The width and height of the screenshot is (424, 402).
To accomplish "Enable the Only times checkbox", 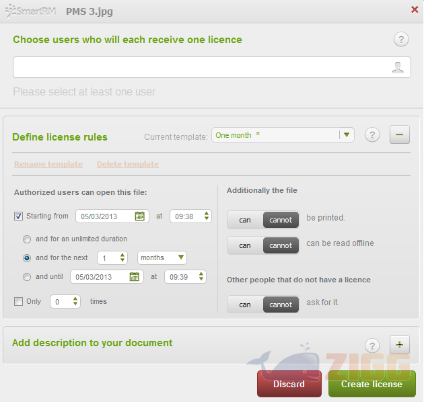I will pos(18,301).
